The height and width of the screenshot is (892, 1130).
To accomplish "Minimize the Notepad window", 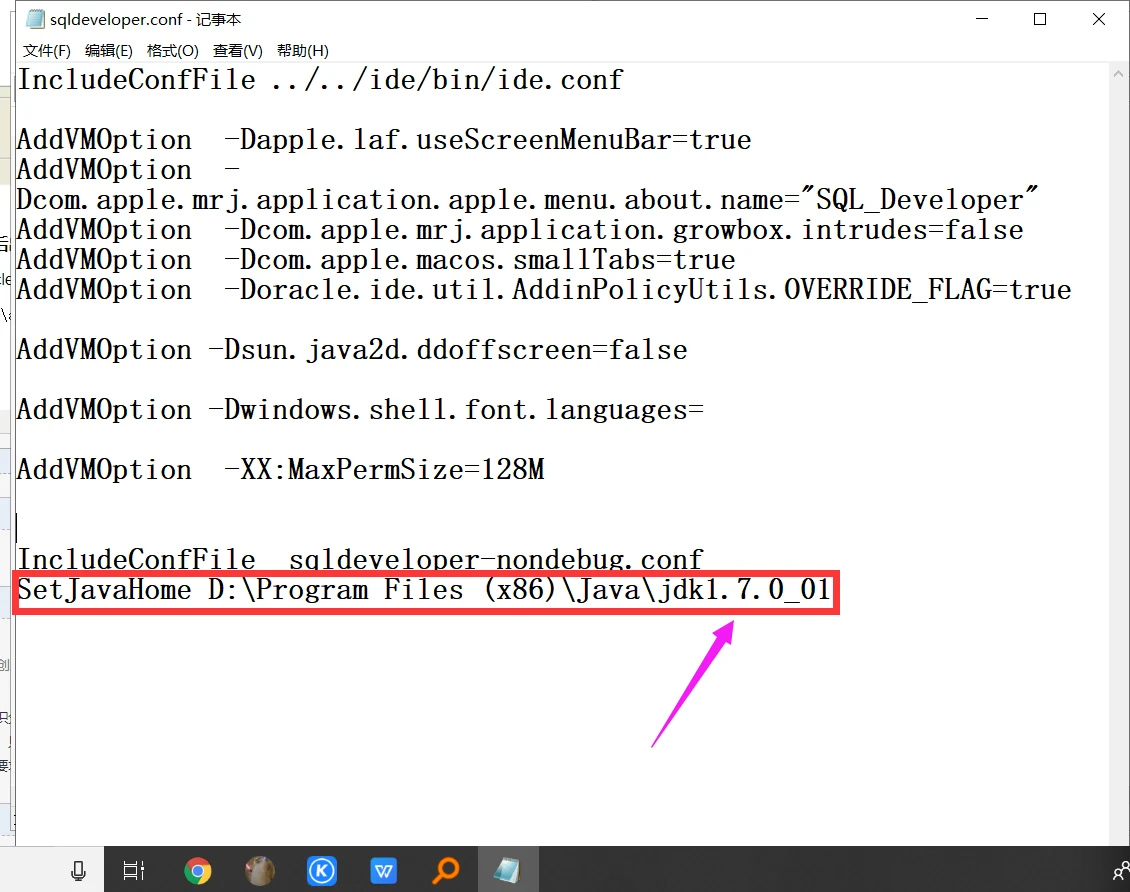I will (x=982, y=19).
